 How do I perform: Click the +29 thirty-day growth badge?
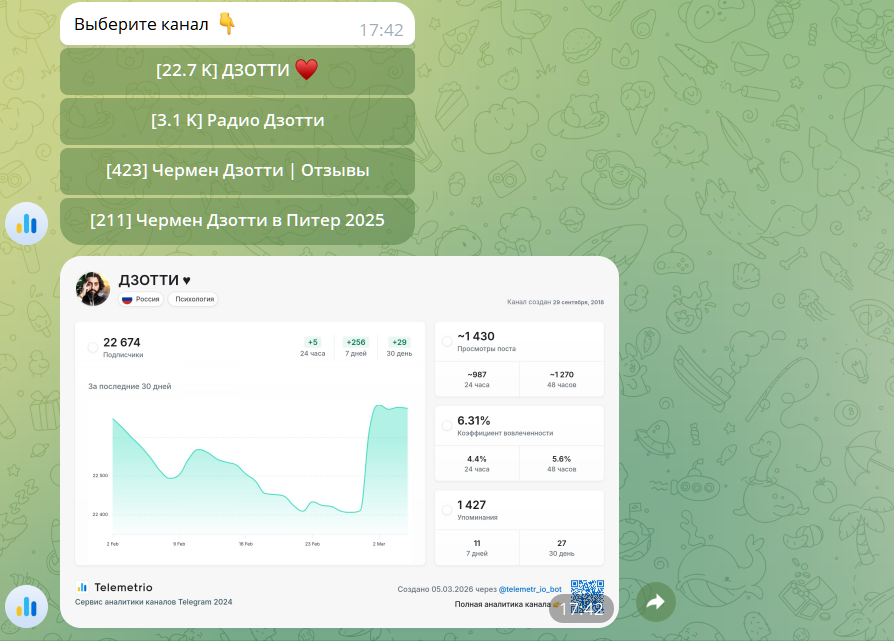coord(399,342)
